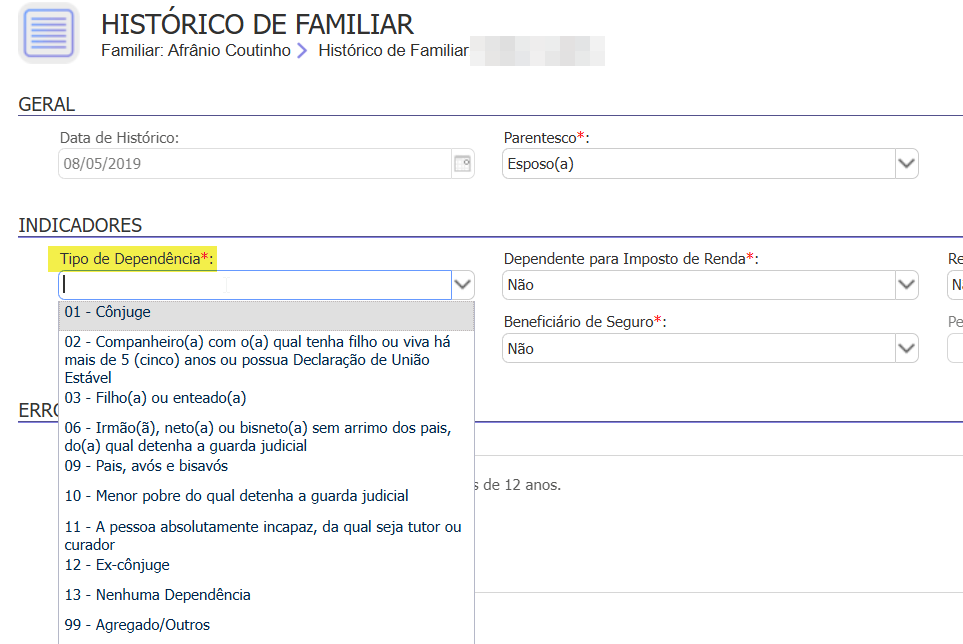Image resolution: width=963 pixels, height=644 pixels.
Task: Click the Histórico de Familiar page icon
Action: pyautogui.click(x=48, y=33)
